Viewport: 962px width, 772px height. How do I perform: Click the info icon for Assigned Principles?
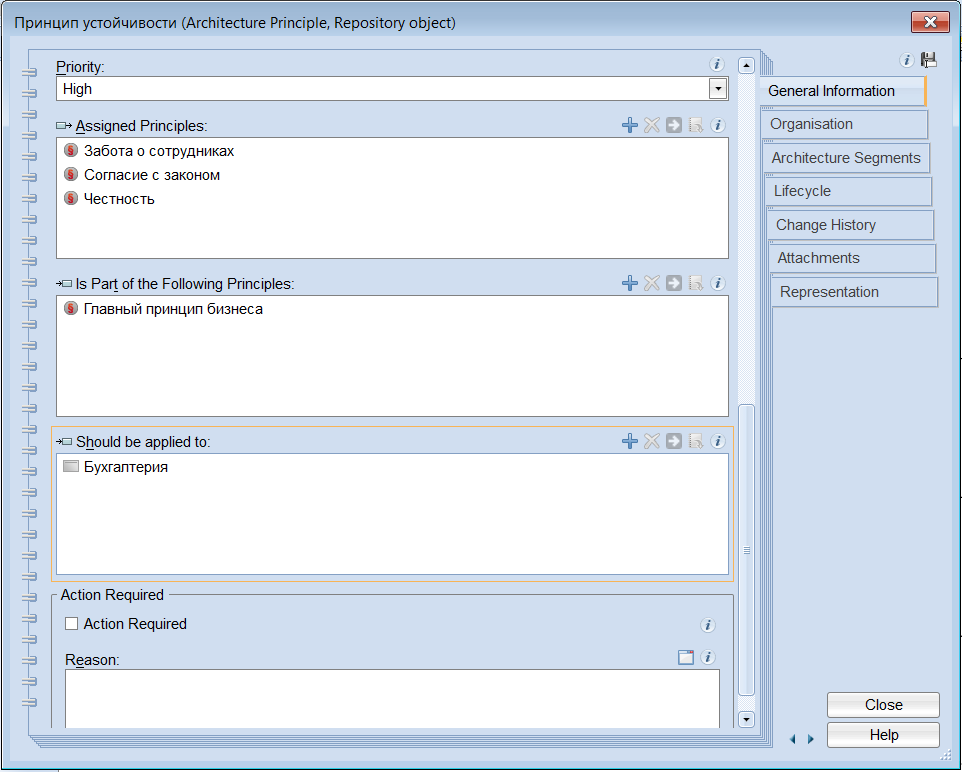tap(718, 125)
